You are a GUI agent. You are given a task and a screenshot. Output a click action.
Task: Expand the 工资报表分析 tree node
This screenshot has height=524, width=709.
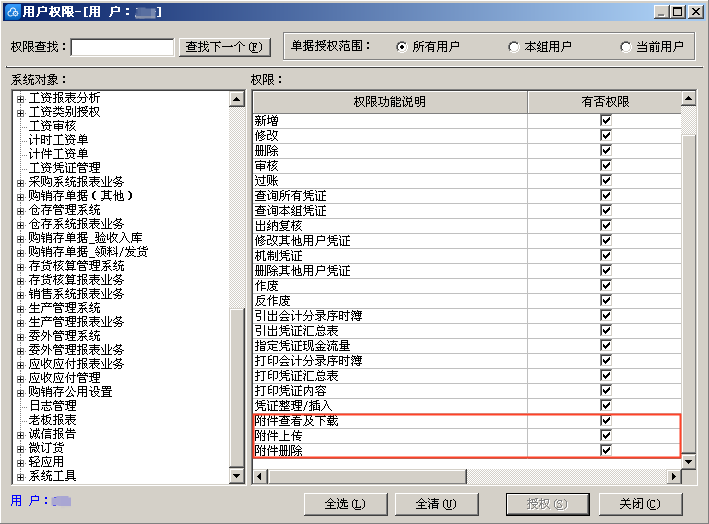point(20,98)
